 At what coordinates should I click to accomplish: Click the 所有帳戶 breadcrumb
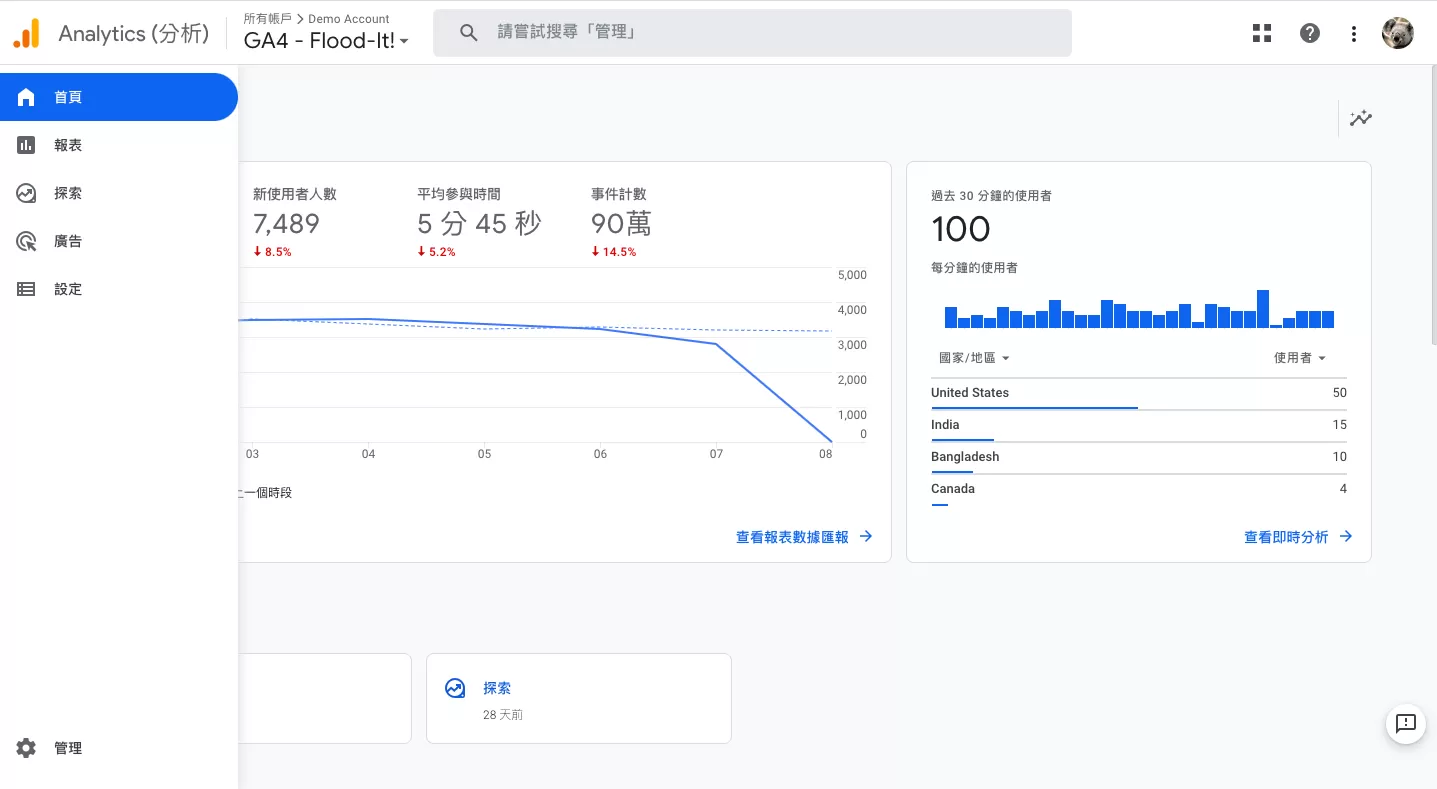point(267,18)
